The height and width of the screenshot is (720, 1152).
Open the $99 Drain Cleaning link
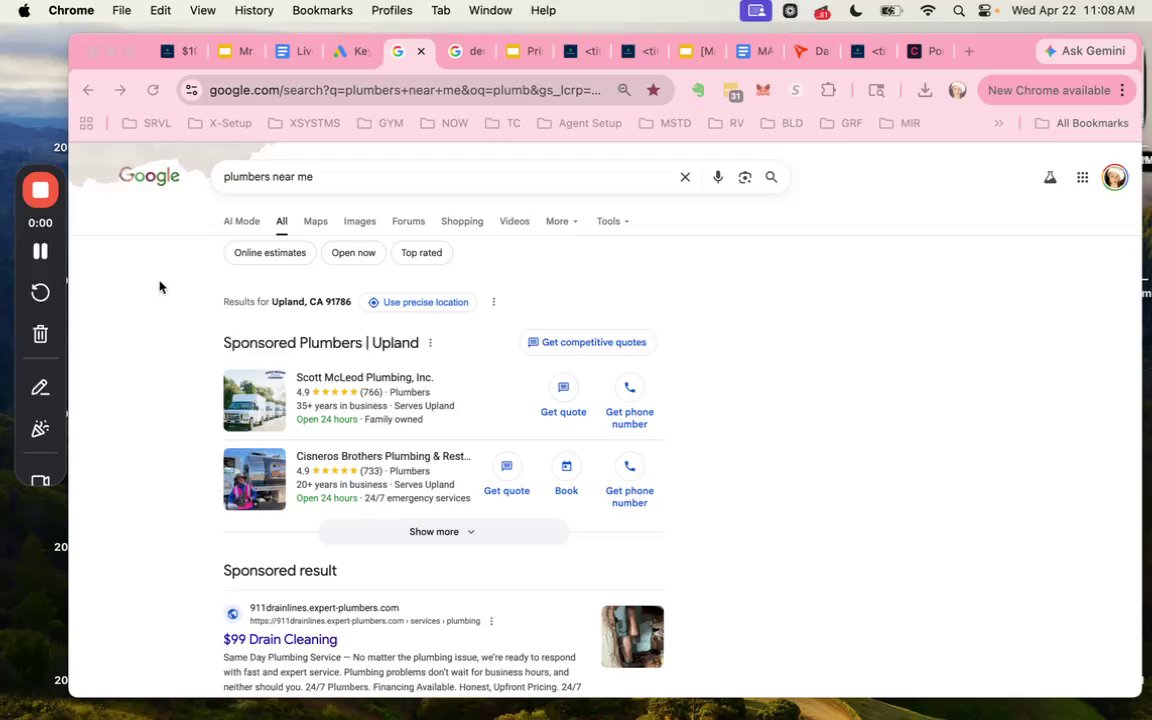pos(280,639)
